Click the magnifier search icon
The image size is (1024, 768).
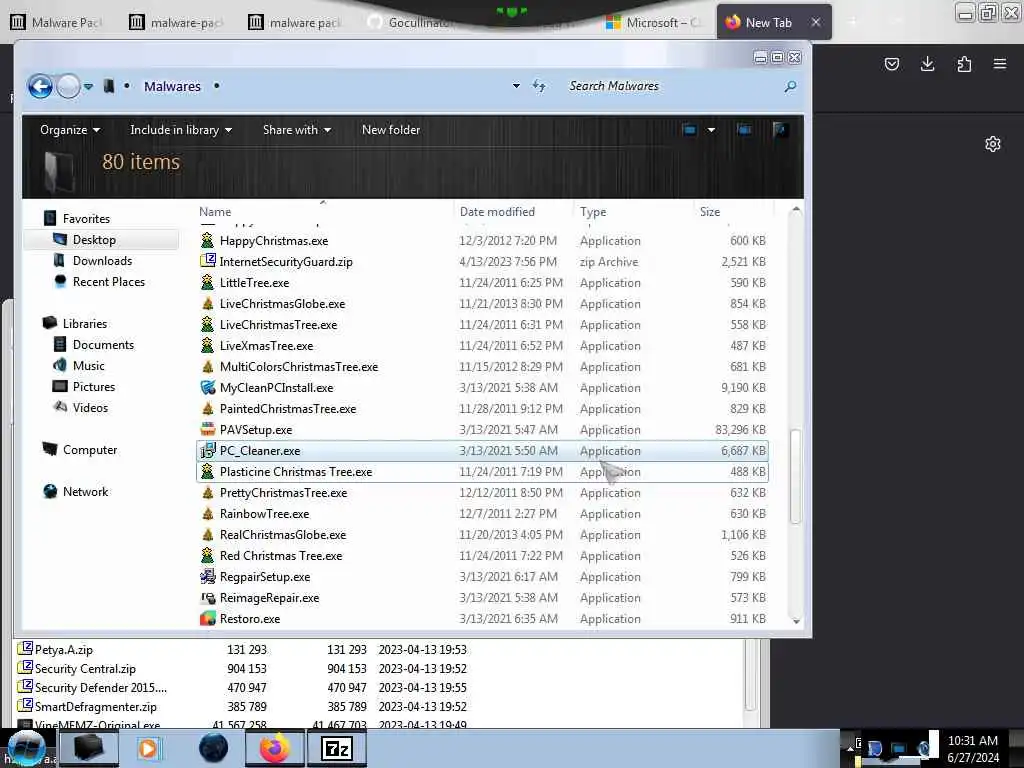790,86
